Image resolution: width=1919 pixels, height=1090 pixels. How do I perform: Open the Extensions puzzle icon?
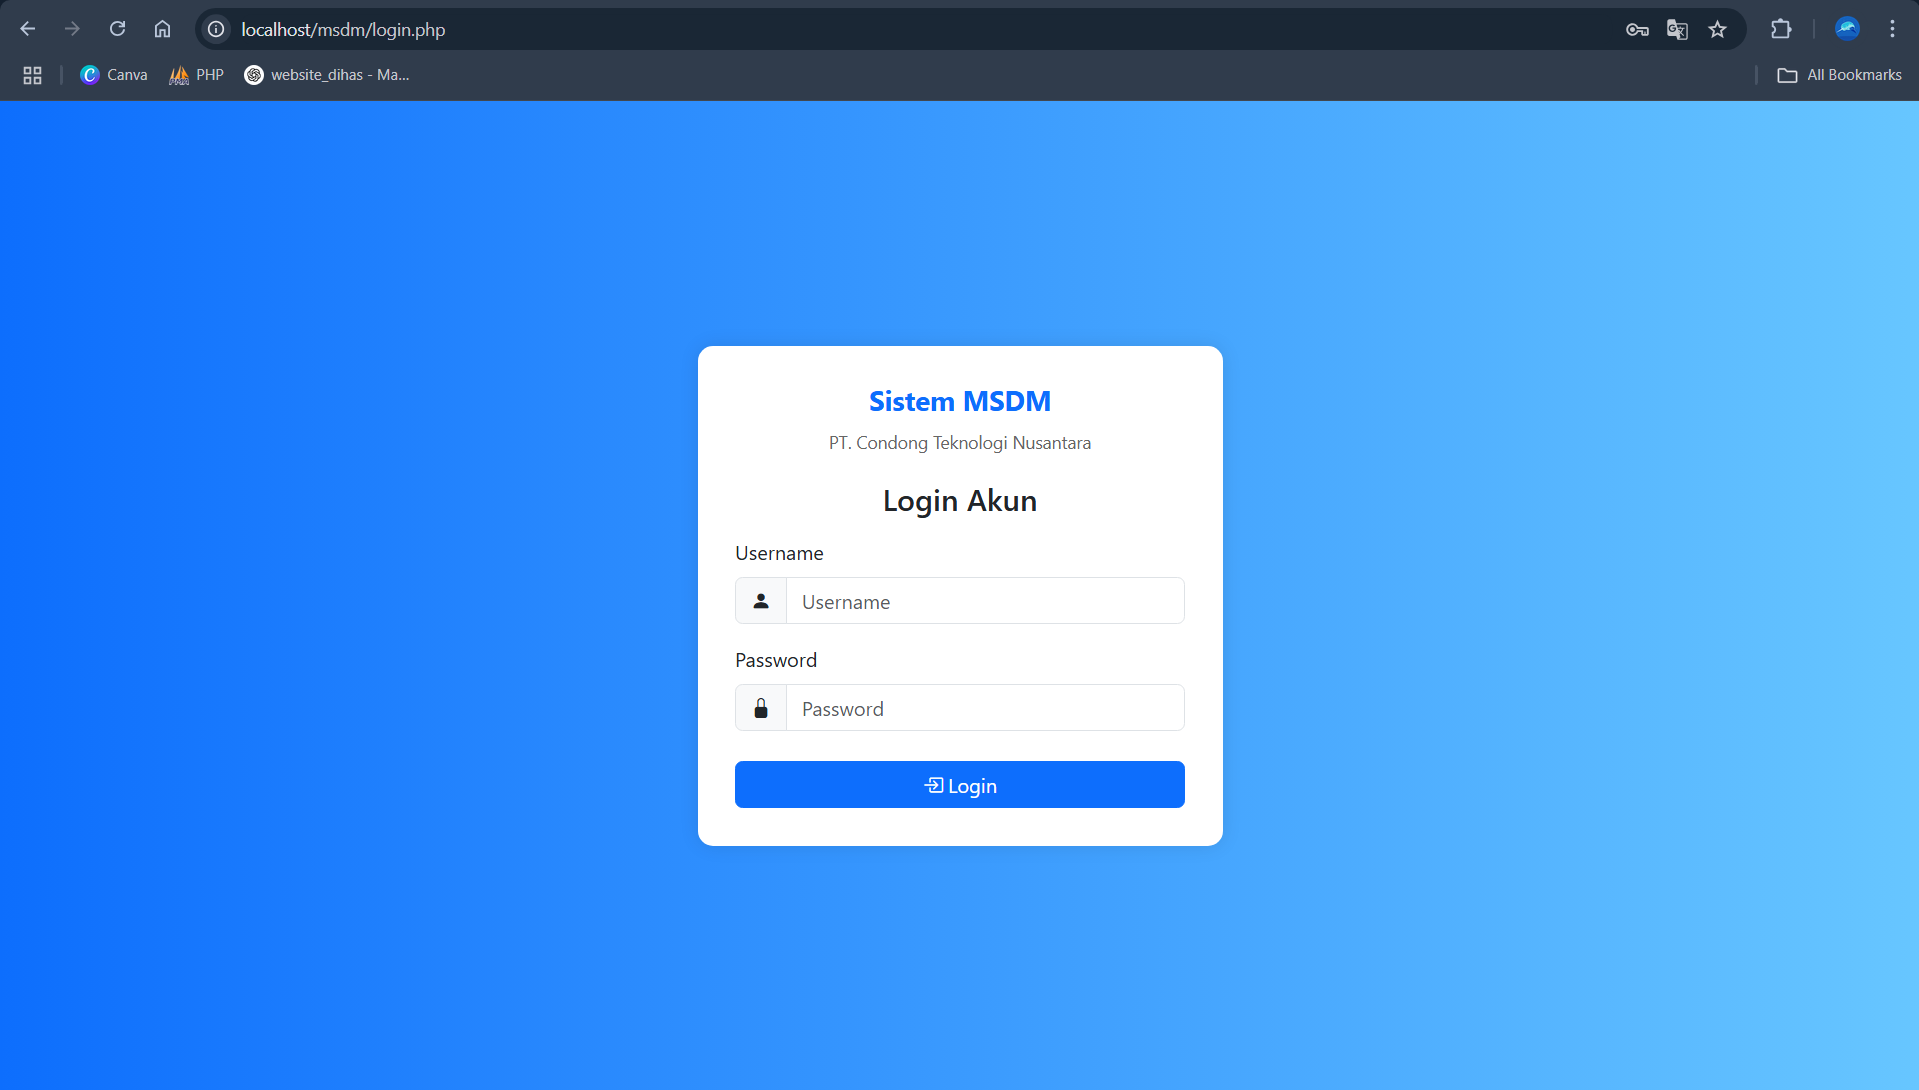[1781, 29]
